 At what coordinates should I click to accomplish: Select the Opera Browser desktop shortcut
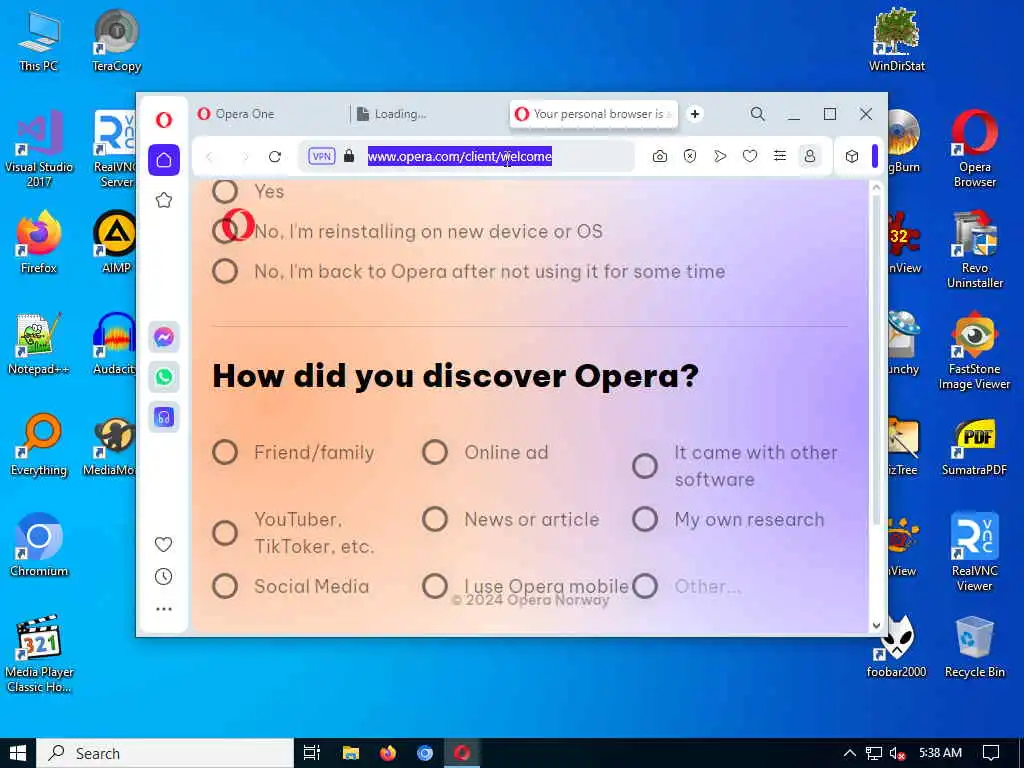tap(974, 148)
